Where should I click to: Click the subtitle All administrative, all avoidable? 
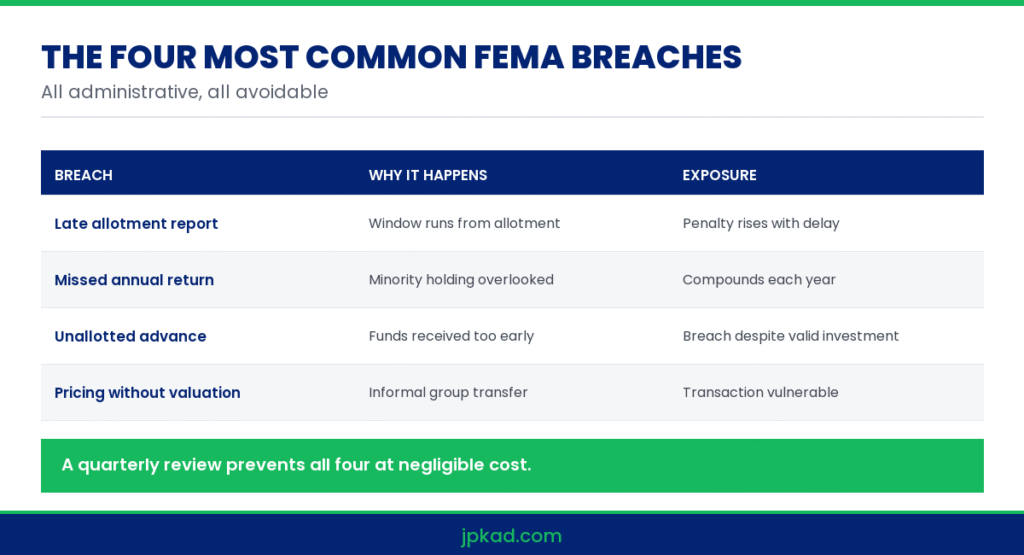point(184,92)
